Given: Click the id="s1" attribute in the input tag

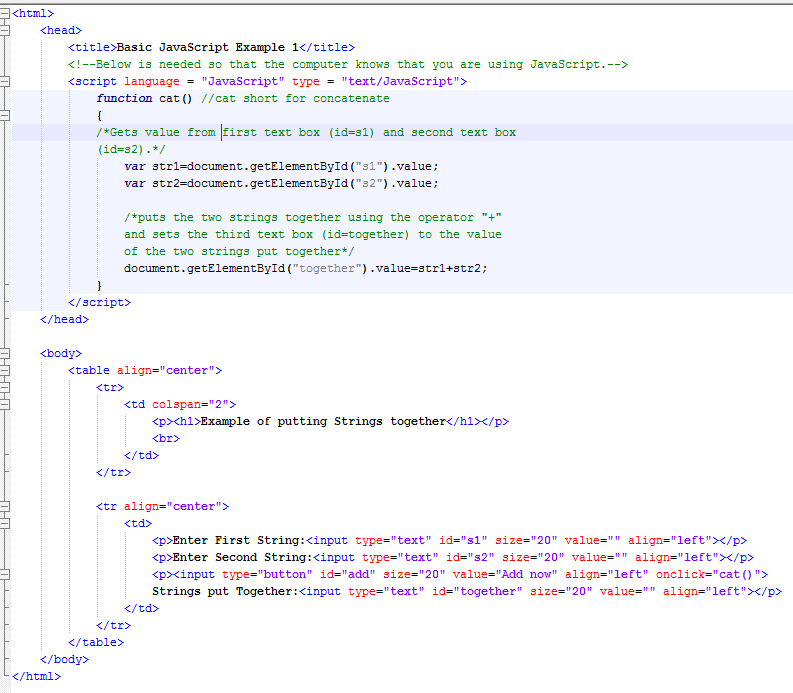Looking at the screenshot, I should [x=463, y=540].
